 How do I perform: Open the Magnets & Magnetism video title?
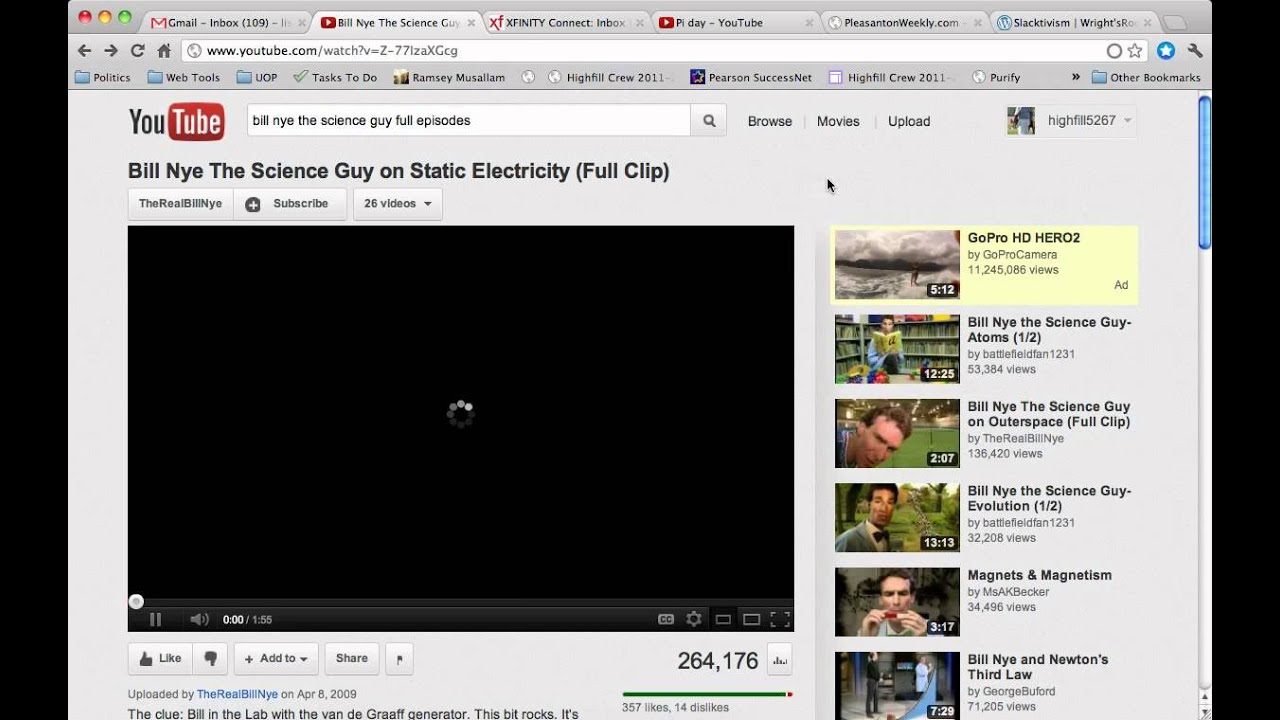(x=1040, y=575)
